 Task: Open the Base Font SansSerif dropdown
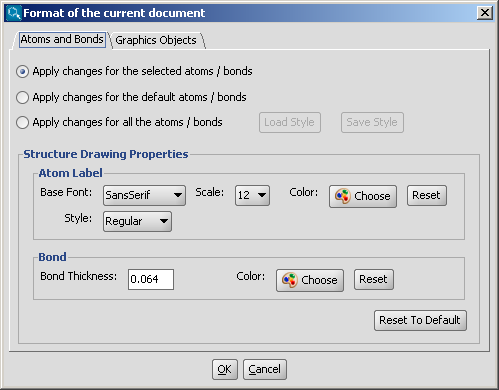coord(144,195)
